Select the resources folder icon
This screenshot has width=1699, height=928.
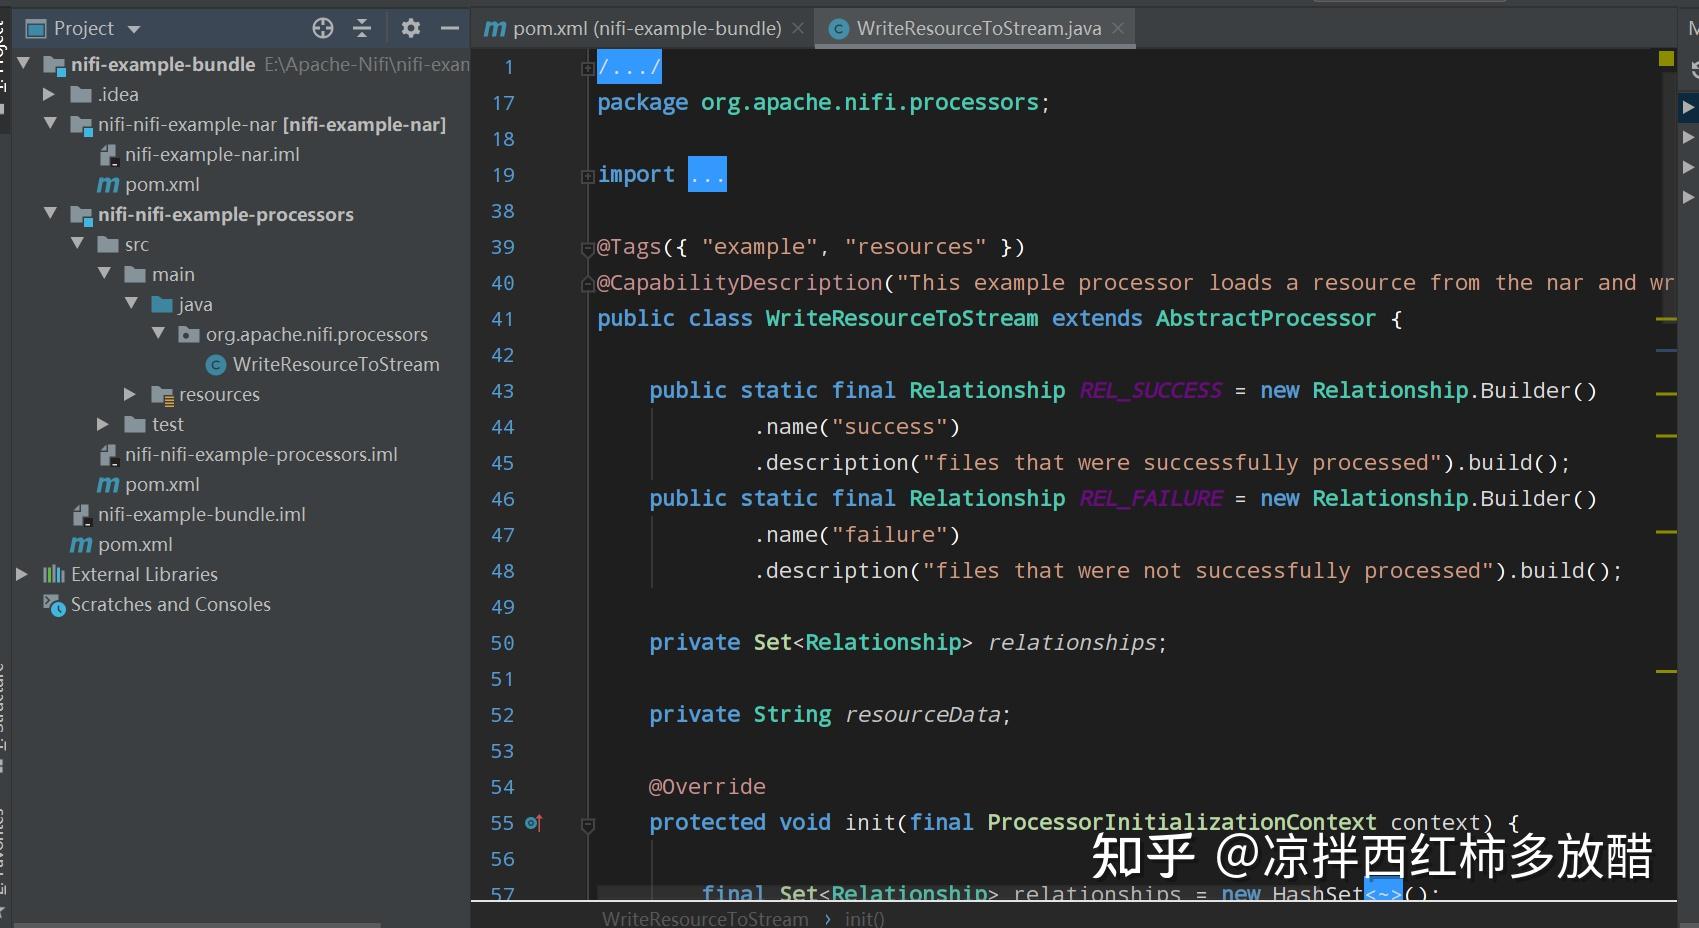tap(163, 394)
